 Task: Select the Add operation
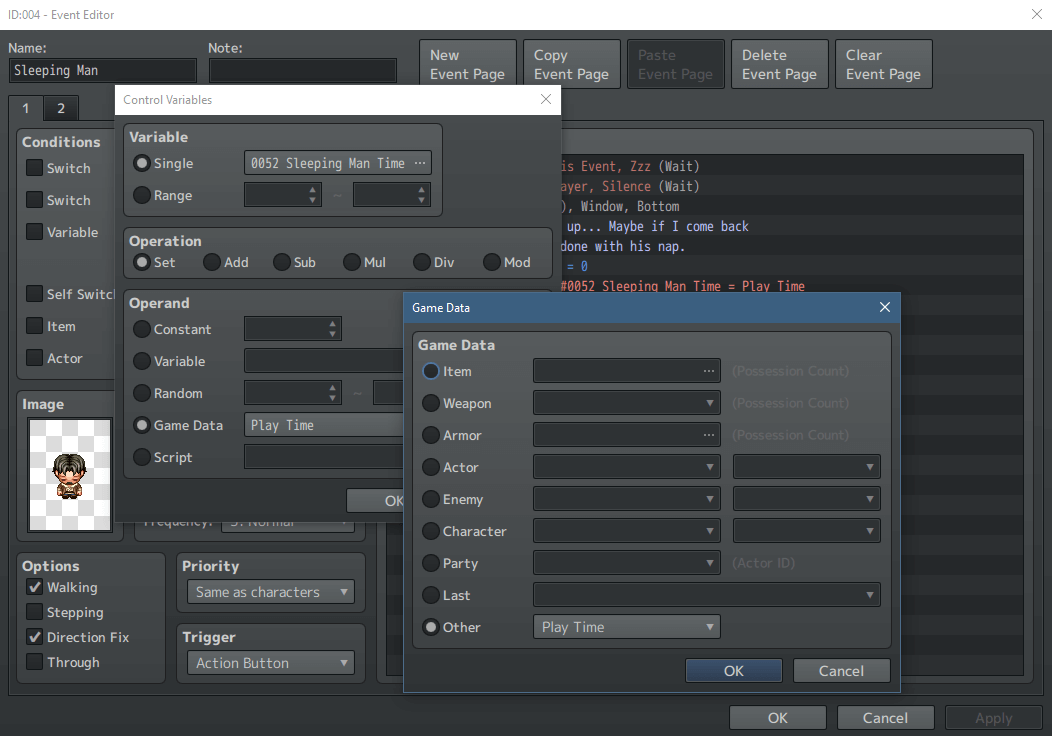(x=211, y=262)
